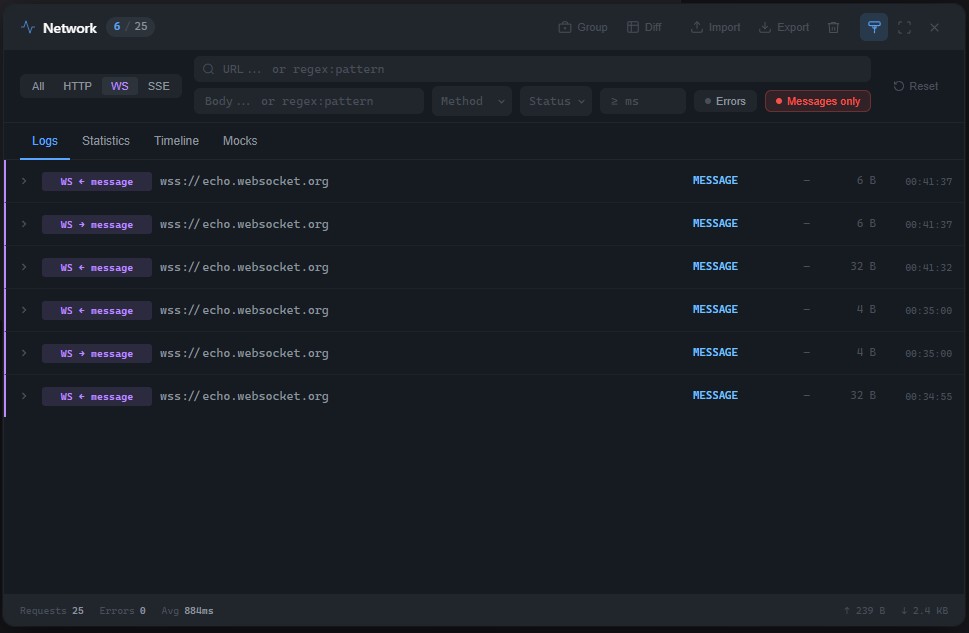Viewport: 969px width, 633px height.
Task: Focus the minimum ms duration field
Action: click(x=642, y=101)
